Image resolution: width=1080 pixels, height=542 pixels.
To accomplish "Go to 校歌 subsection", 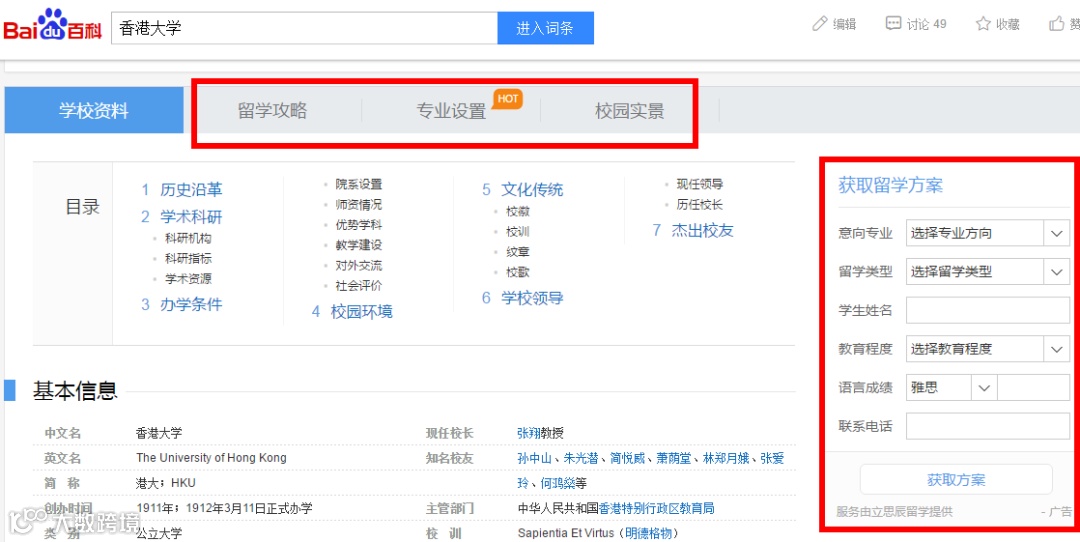I will (518, 272).
